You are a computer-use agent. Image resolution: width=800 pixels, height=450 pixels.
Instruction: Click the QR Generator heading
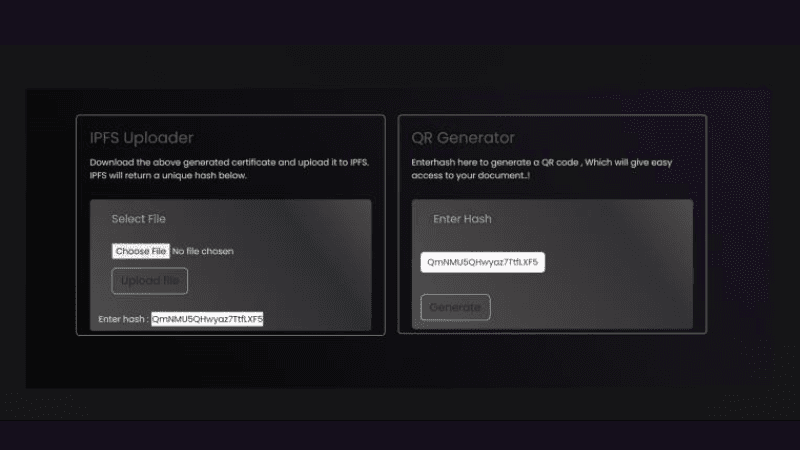463,138
